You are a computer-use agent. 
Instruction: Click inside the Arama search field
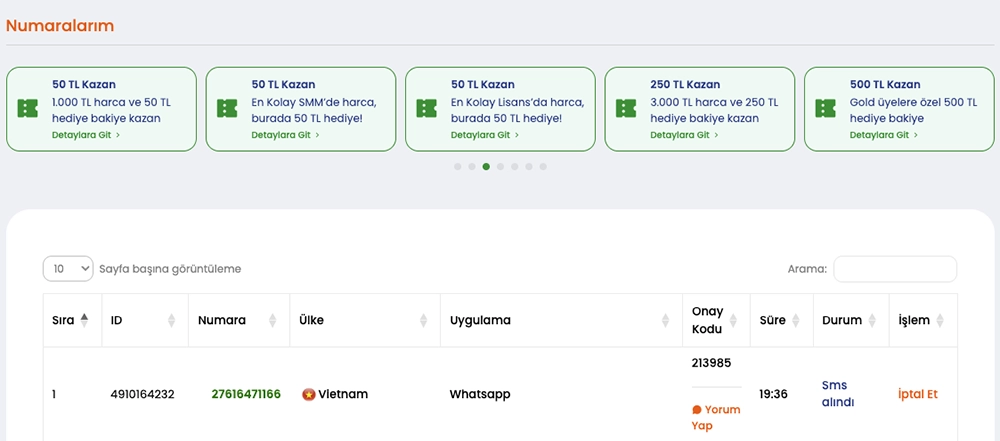(x=895, y=269)
